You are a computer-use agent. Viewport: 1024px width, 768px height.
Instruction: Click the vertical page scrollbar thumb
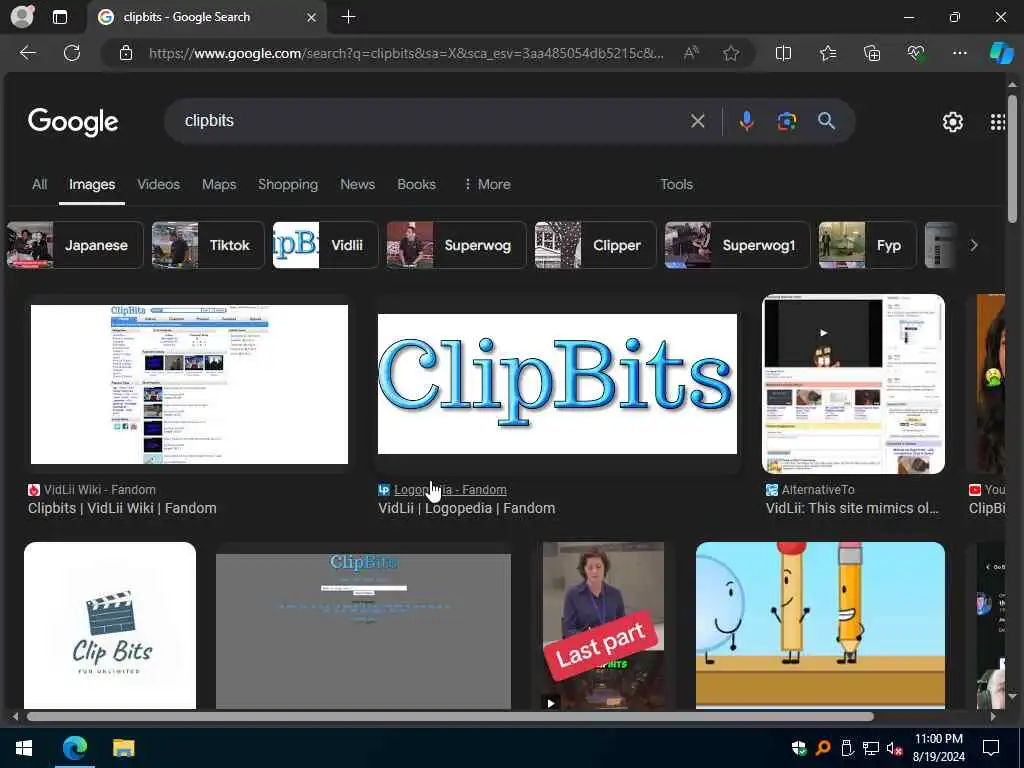1012,159
